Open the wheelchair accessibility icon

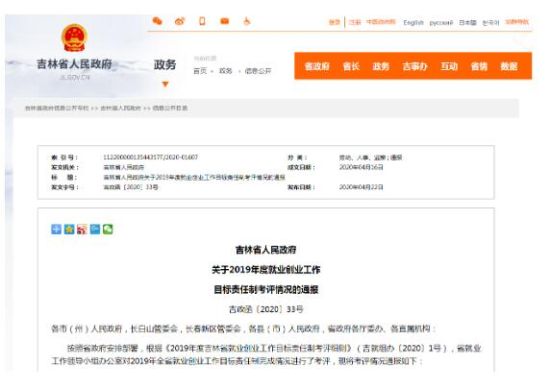pyautogui.click(x=247, y=21)
